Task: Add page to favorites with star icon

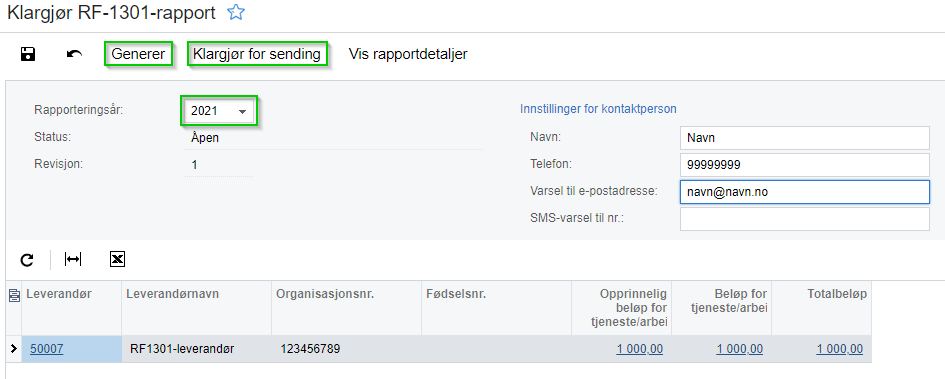Action: point(236,13)
